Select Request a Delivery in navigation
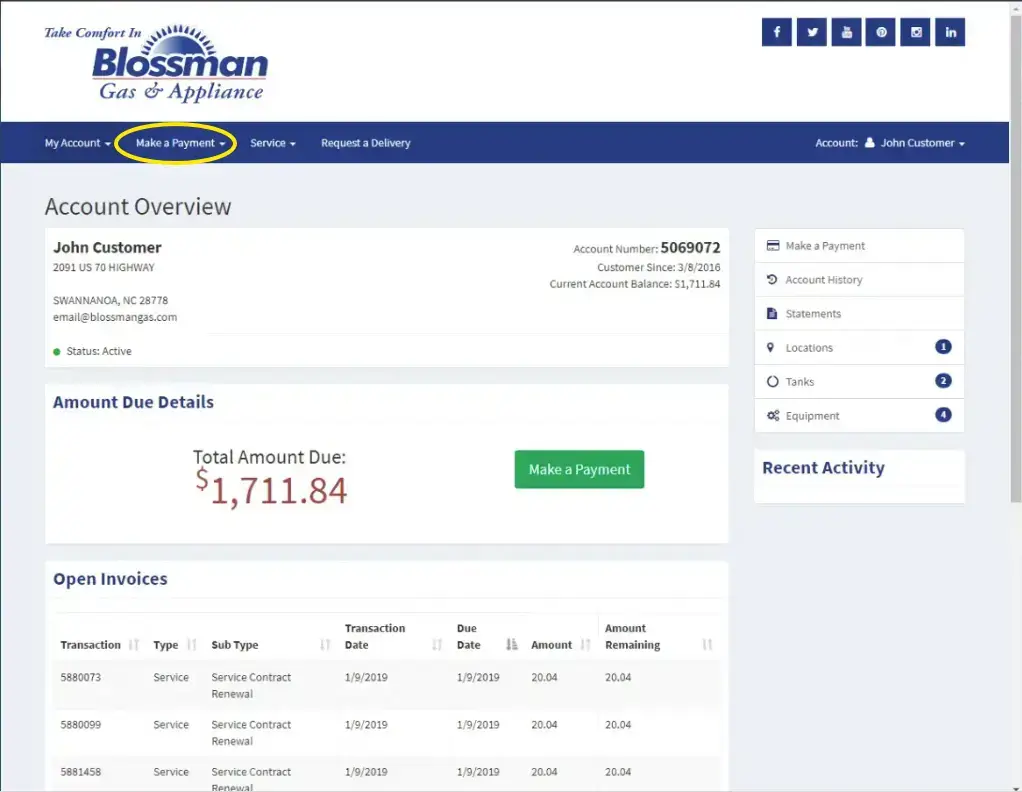Screen dimensions: 1022x792 coord(365,143)
